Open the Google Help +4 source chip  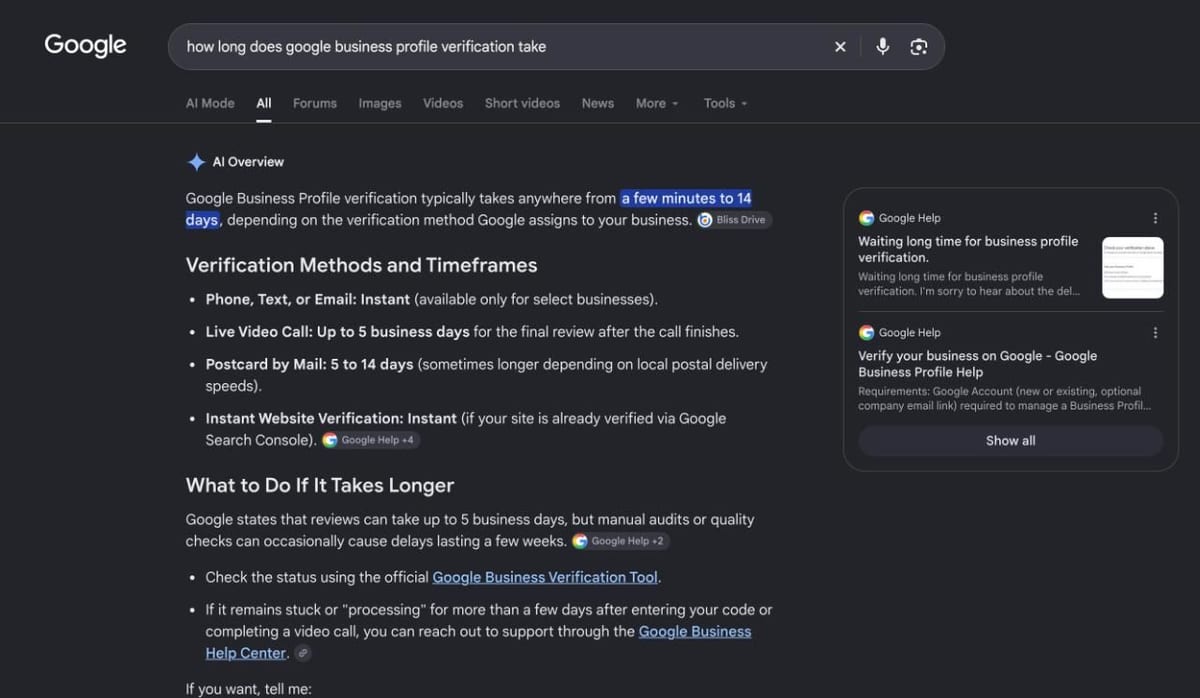(x=371, y=440)
